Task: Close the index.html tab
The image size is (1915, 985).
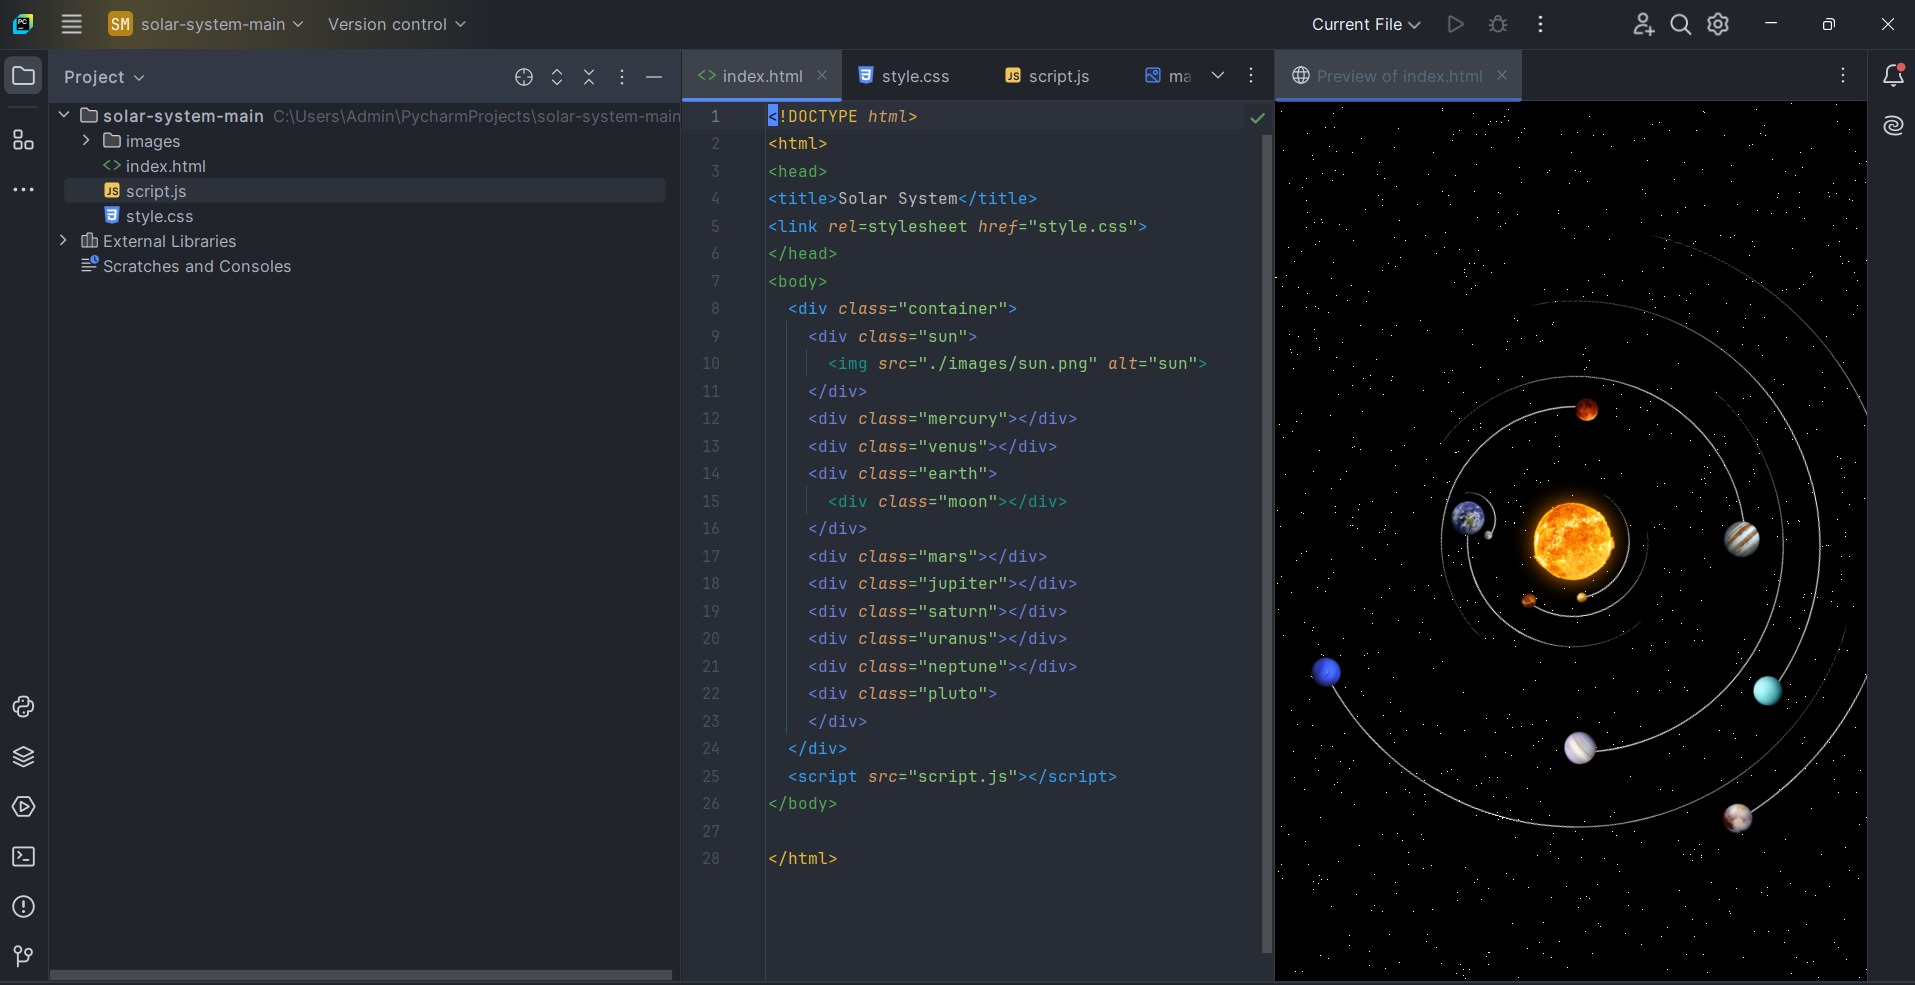Action: click(x=822, y=75)
